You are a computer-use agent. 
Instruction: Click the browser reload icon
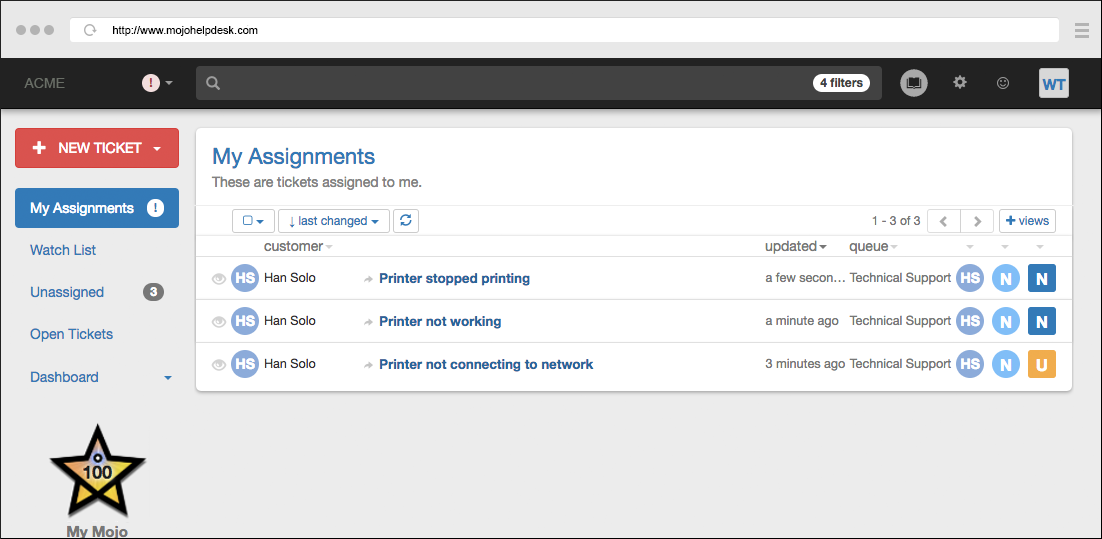click(90, 30)
